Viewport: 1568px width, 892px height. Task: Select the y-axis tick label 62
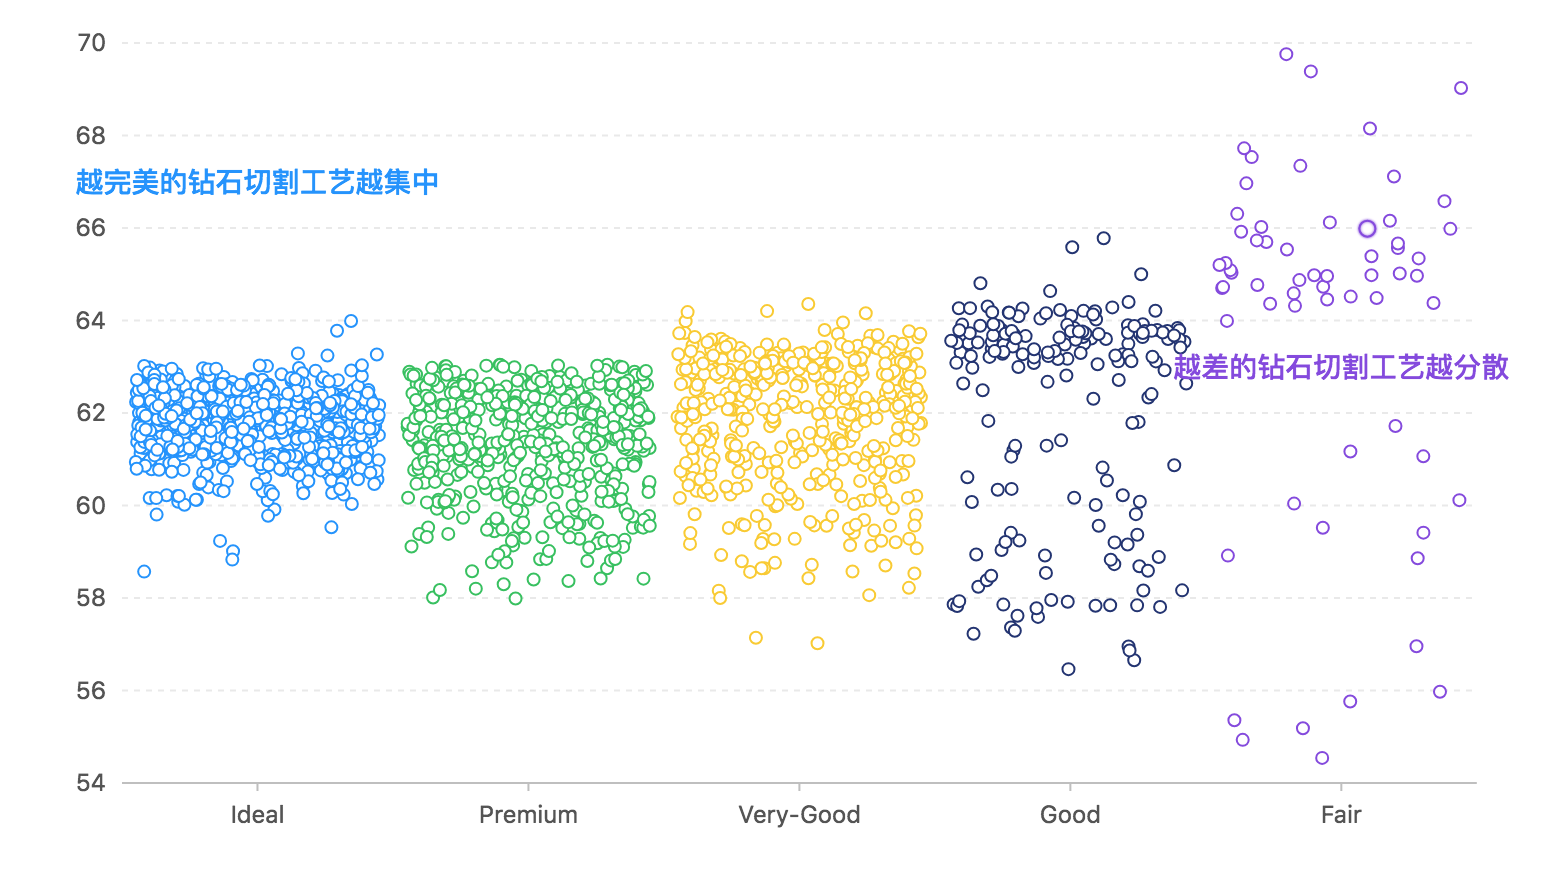click(x=91, y=413)
